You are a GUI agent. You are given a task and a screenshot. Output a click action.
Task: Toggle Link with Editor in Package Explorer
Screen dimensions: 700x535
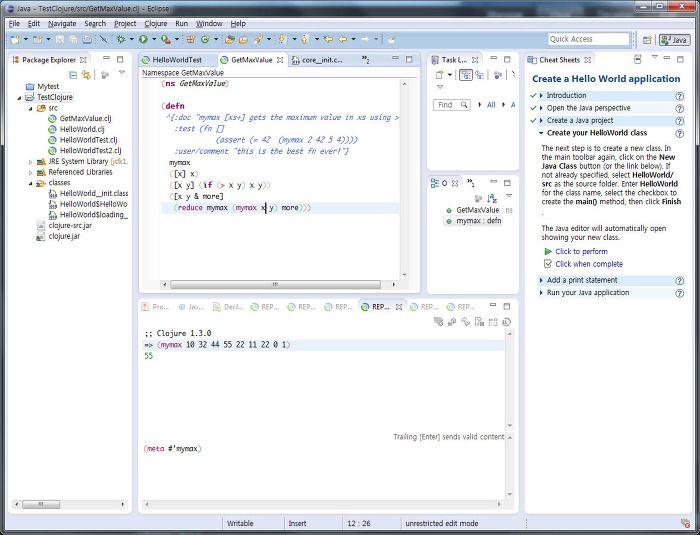point(86,75)
